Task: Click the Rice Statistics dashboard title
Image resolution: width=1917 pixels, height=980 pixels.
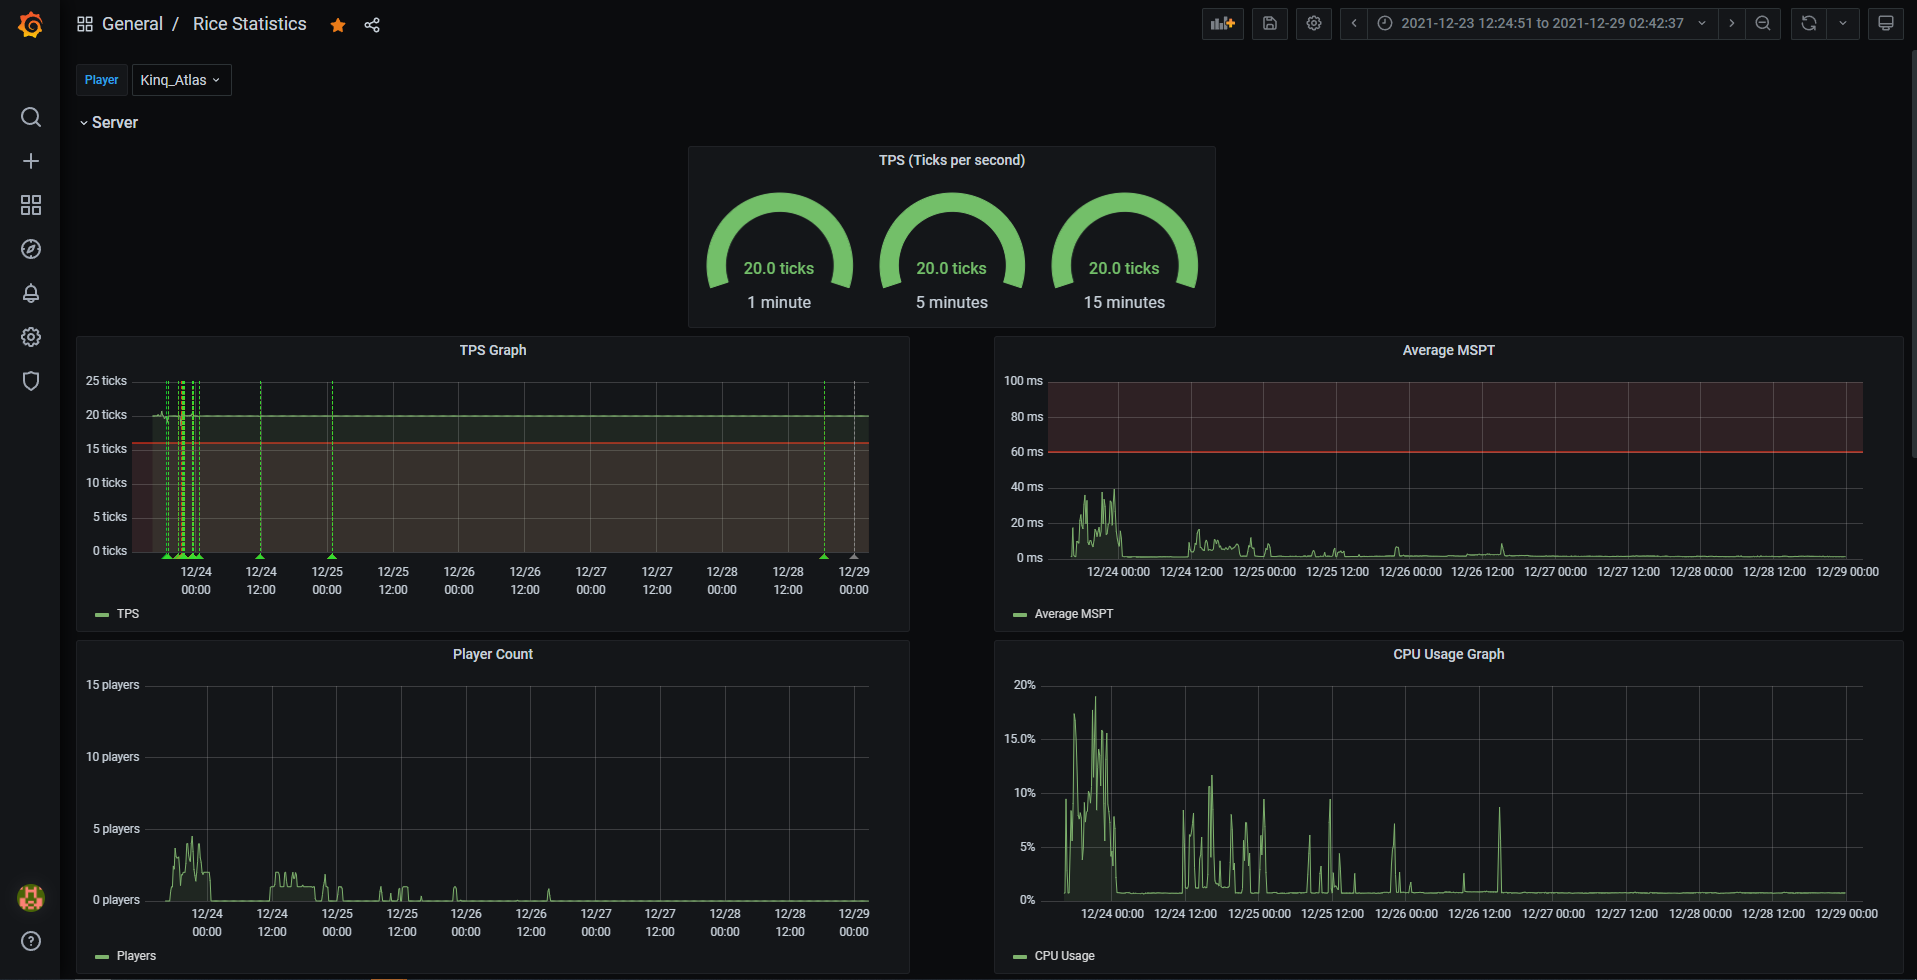Action: pos(250,24)
